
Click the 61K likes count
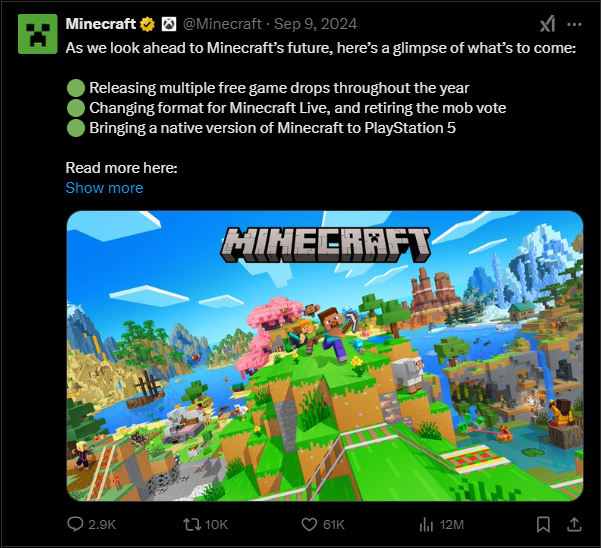click(334, 524)
